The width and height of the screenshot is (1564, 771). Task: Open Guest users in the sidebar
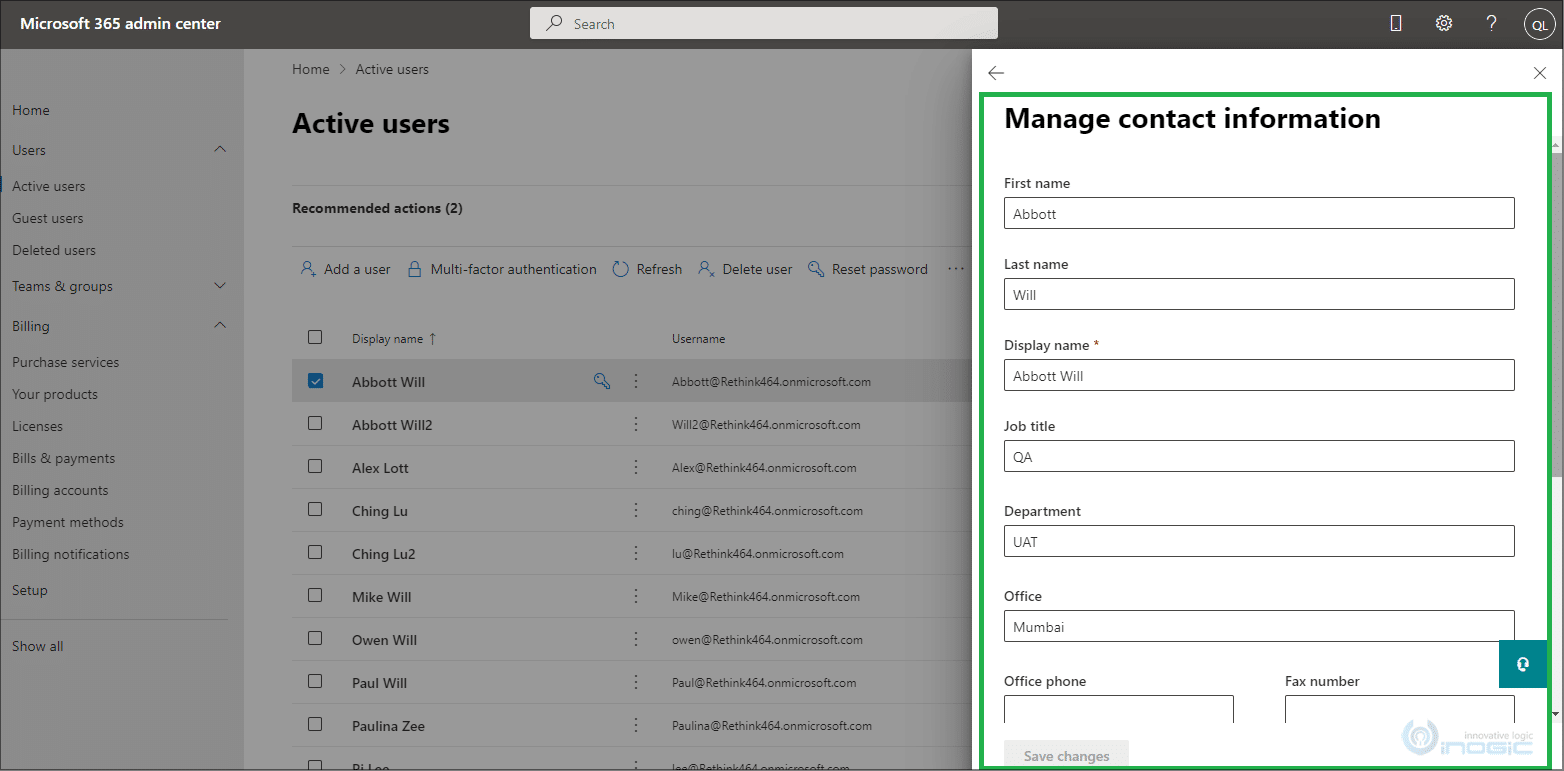pyautogui.click(x=48, y=218)
